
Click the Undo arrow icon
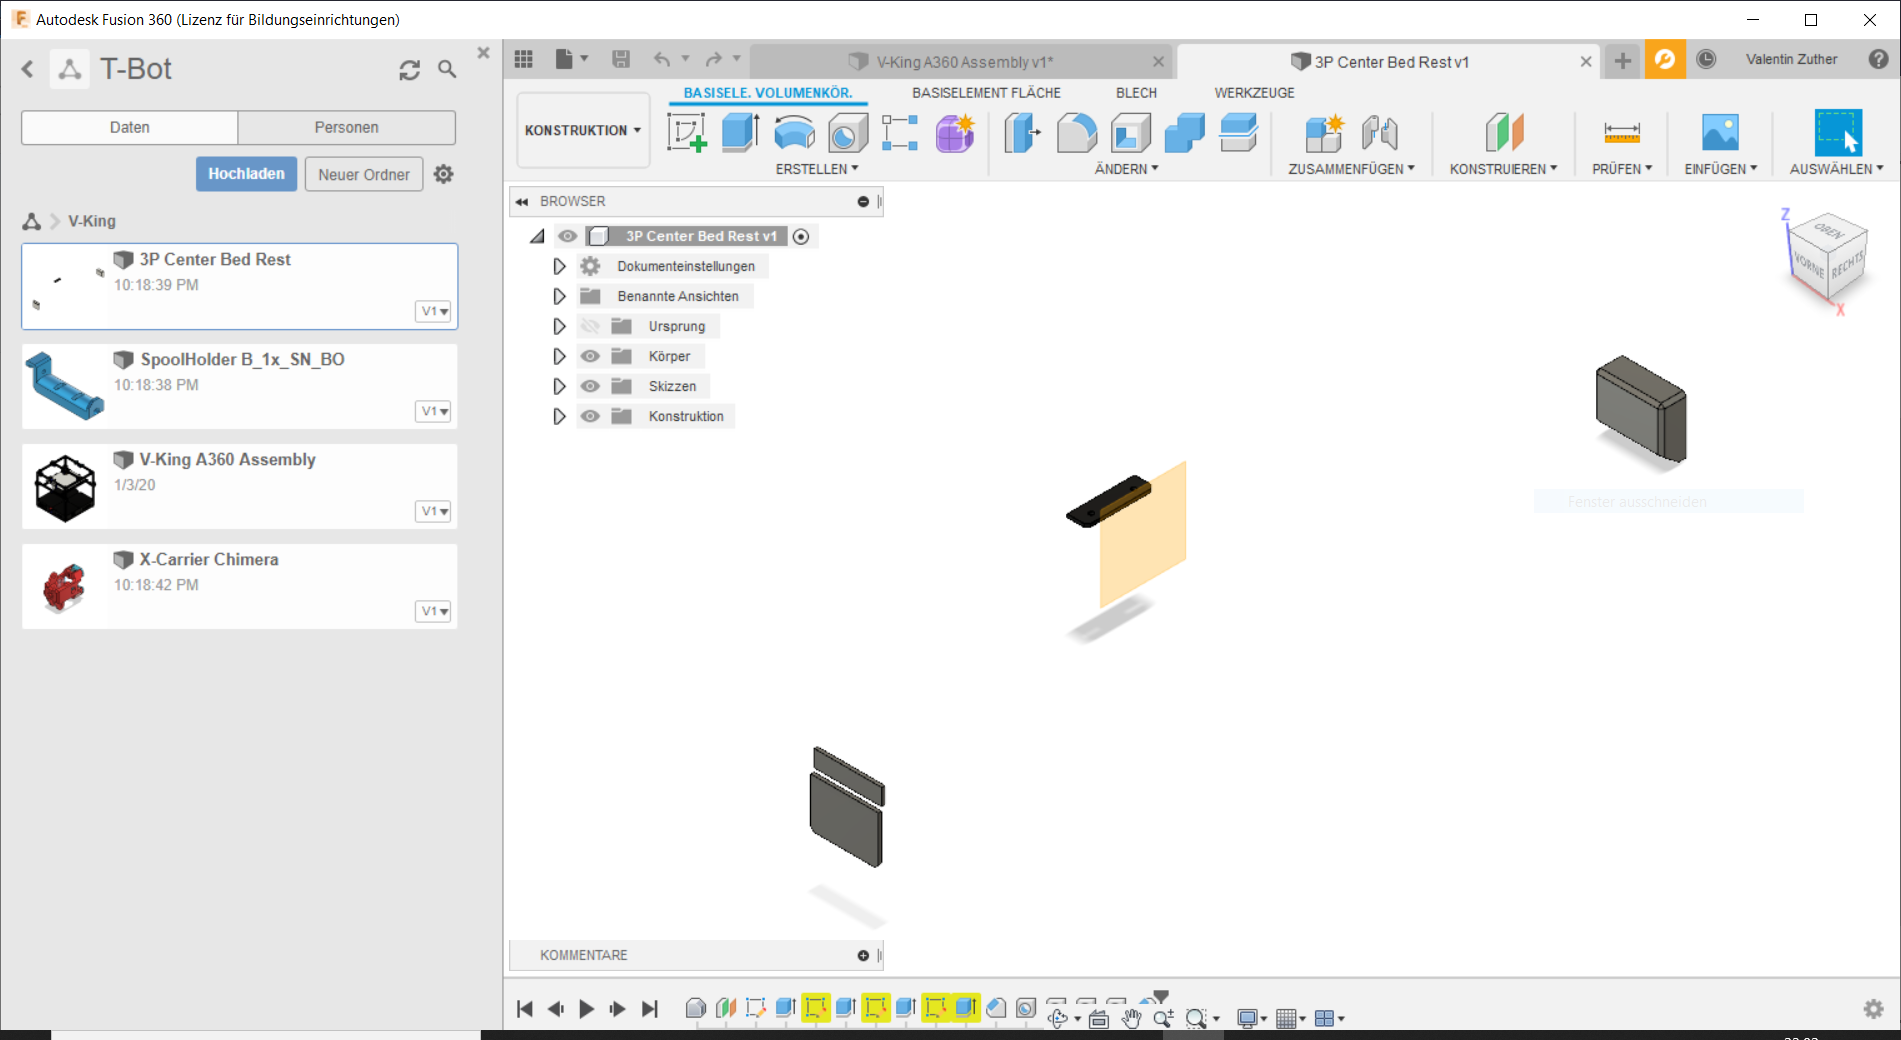pos(662,59)
